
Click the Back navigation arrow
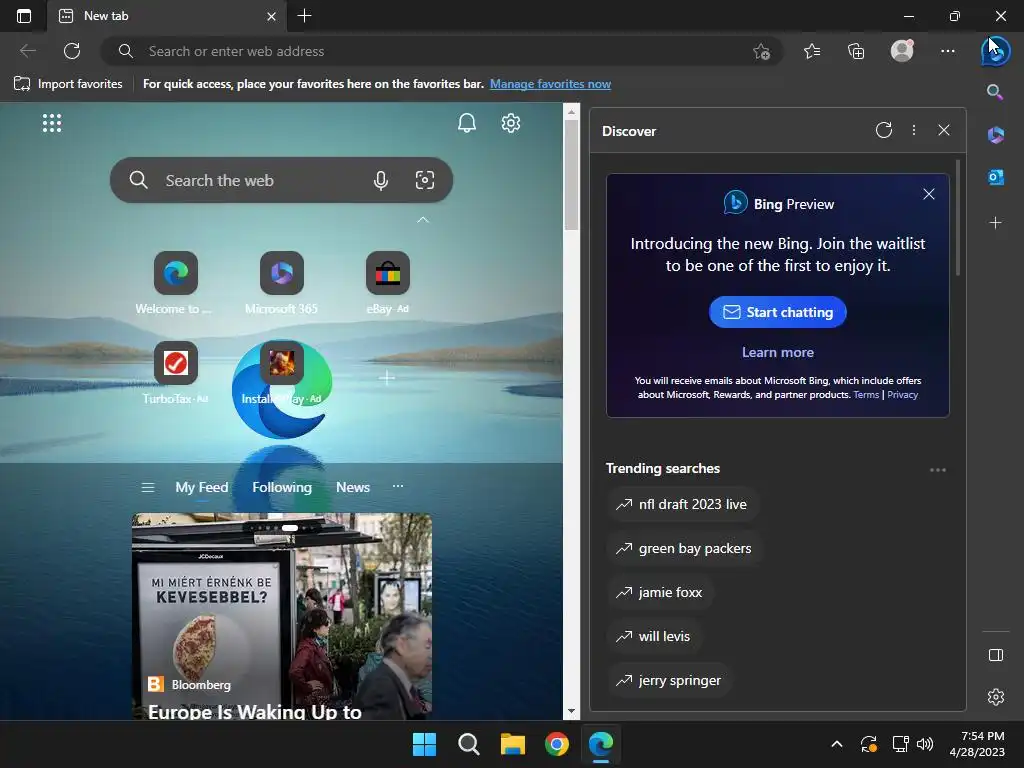pos(27,51)
